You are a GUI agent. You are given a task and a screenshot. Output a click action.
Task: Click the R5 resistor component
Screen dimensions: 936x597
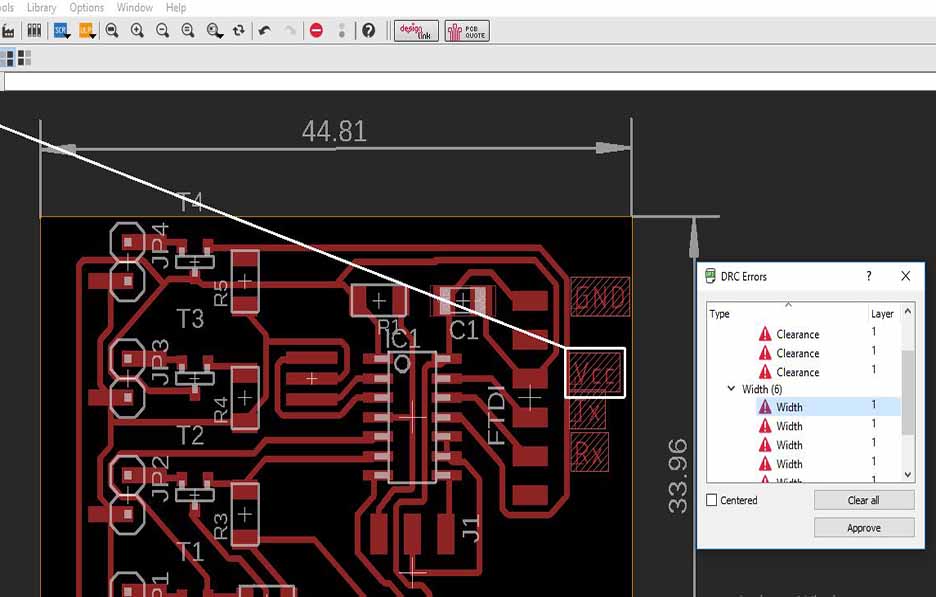click(245, 281)
